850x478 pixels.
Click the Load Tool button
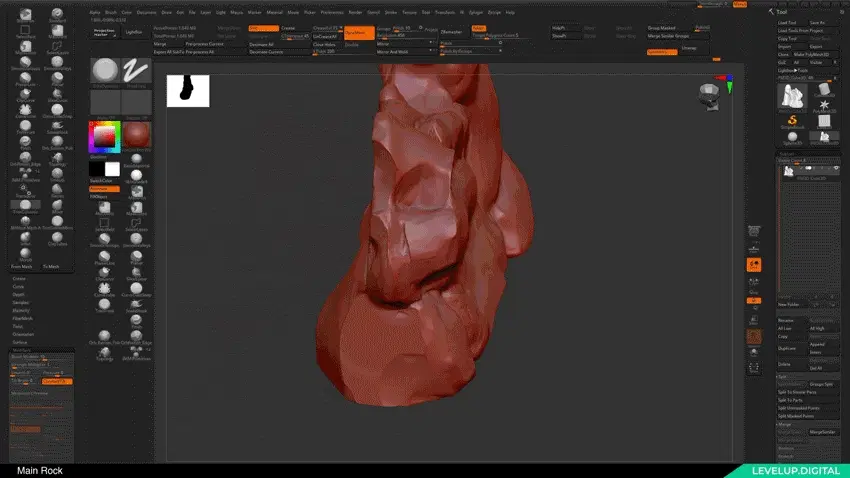792,23
